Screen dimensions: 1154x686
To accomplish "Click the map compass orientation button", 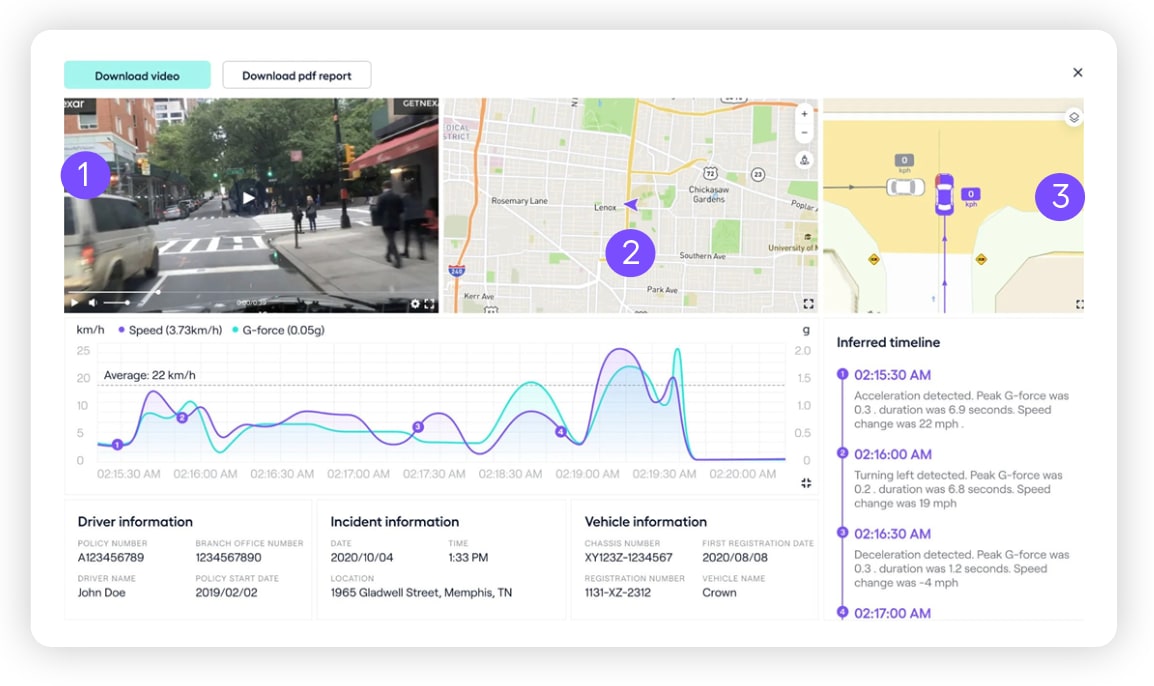I will click(804, 160).
